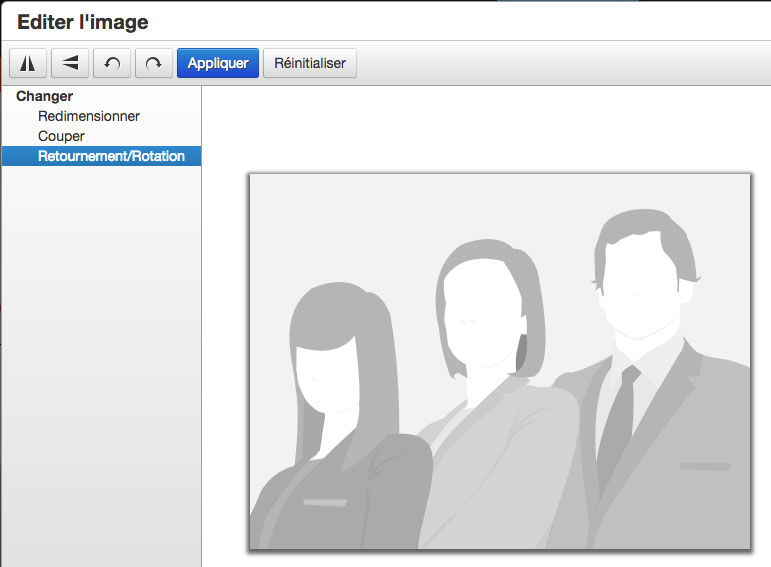Select the Changer section heading

pos(44,96)
